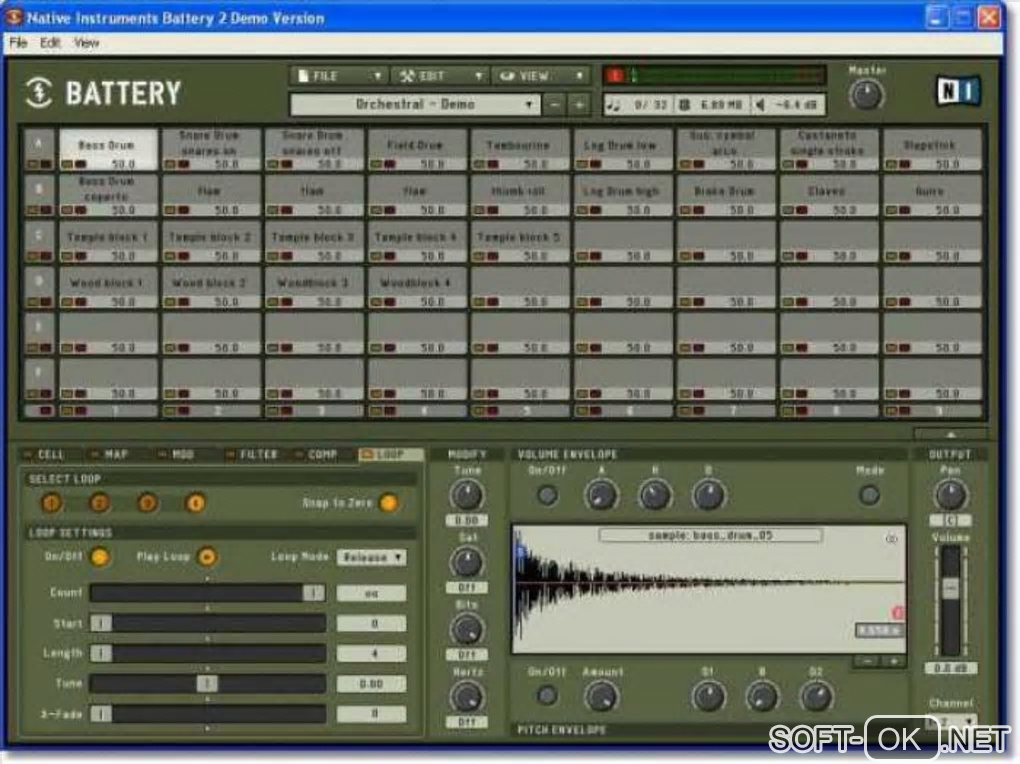Toggle volume envelope On/Off
1020x764 pixels.
[547, 496]
